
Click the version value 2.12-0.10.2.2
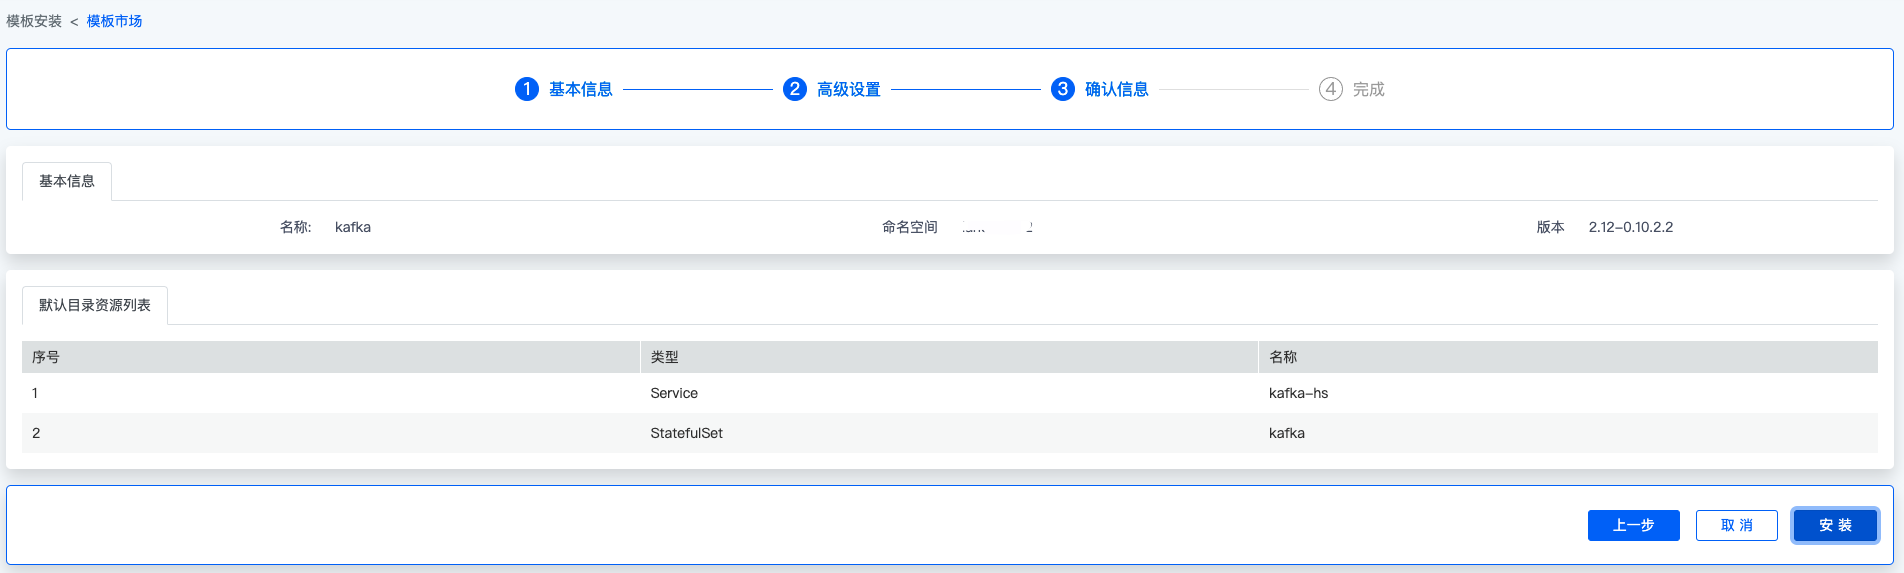click(1630, 227)
